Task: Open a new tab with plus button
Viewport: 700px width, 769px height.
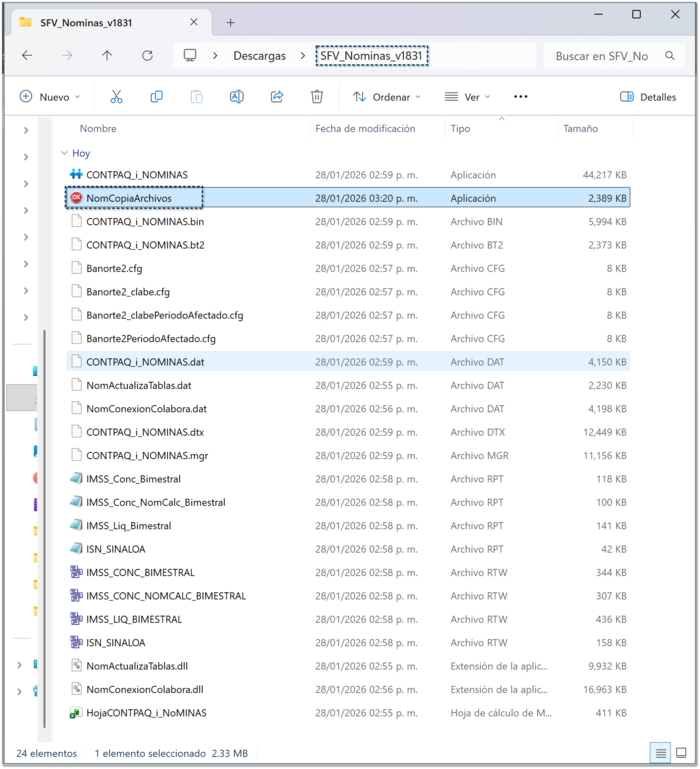Action: tap(230, 22)
